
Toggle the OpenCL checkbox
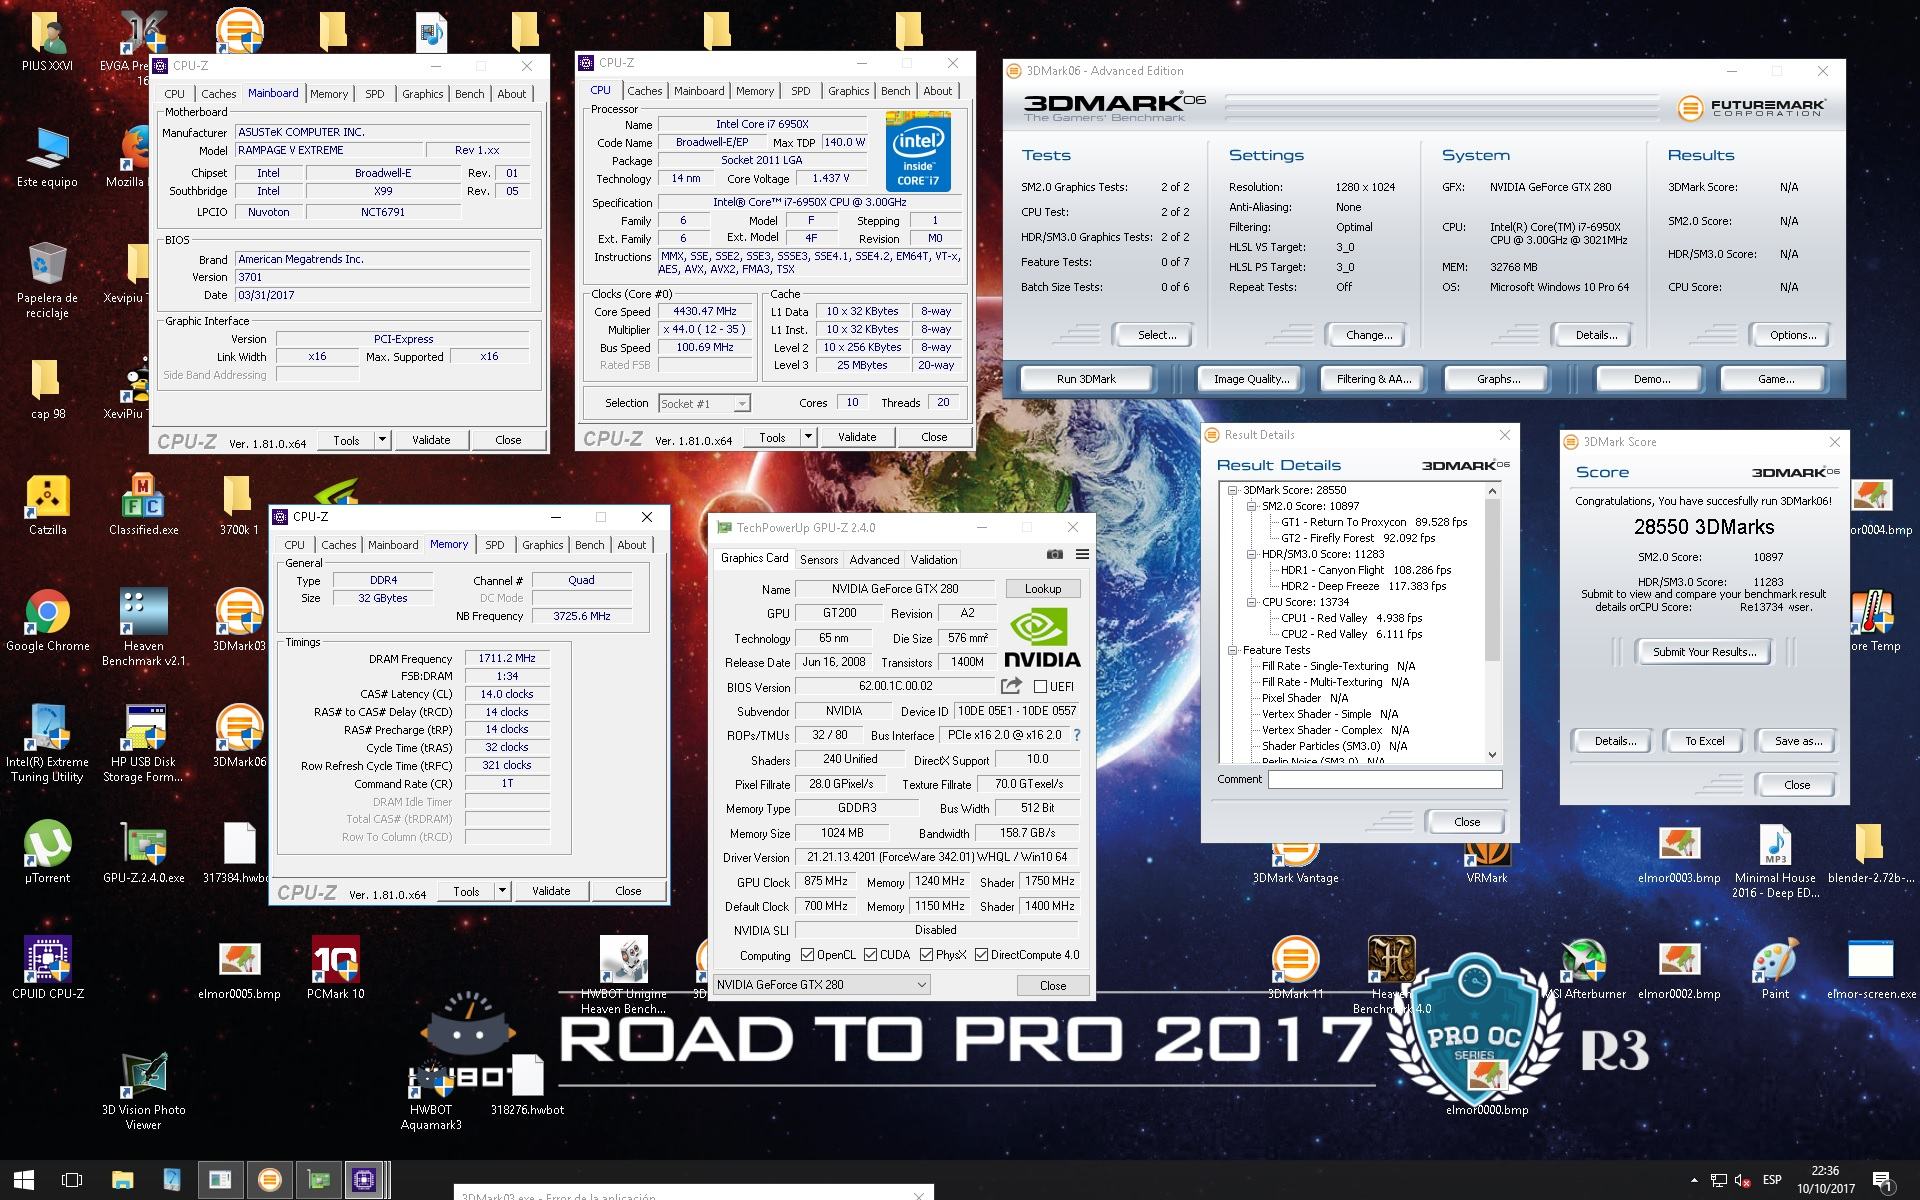pyautogui.click(x=807, y=955)
